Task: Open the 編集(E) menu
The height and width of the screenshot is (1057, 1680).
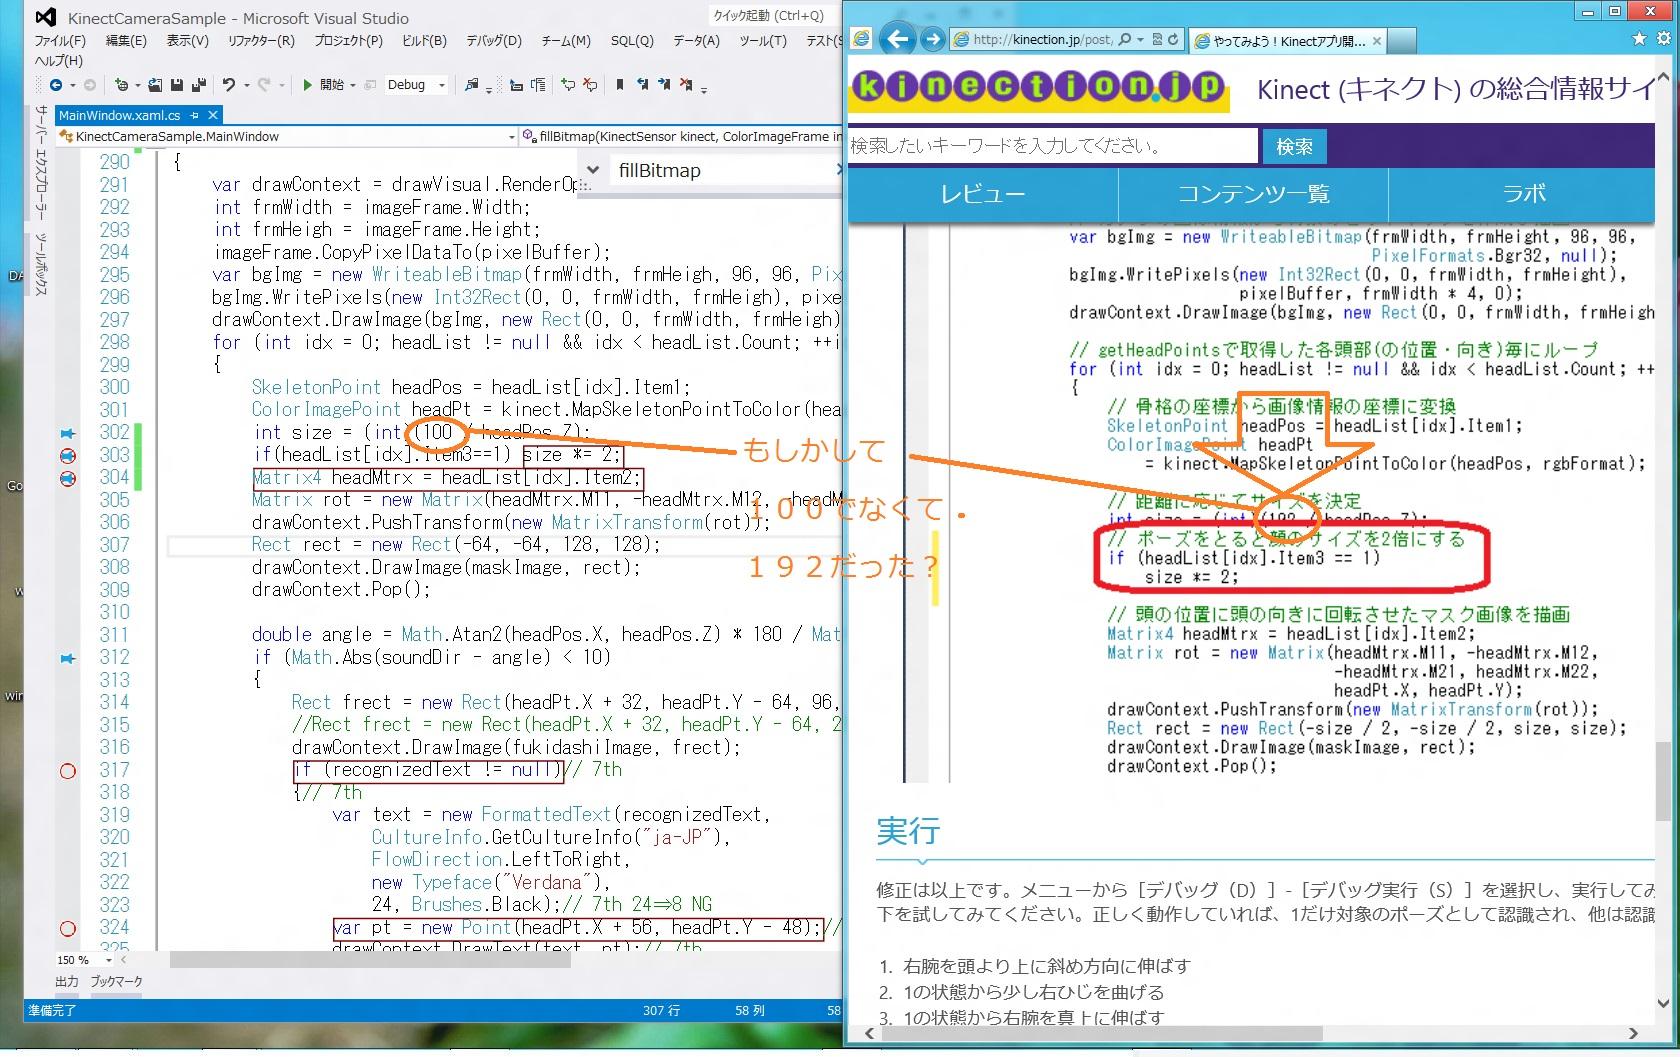Action: point(126,41)
